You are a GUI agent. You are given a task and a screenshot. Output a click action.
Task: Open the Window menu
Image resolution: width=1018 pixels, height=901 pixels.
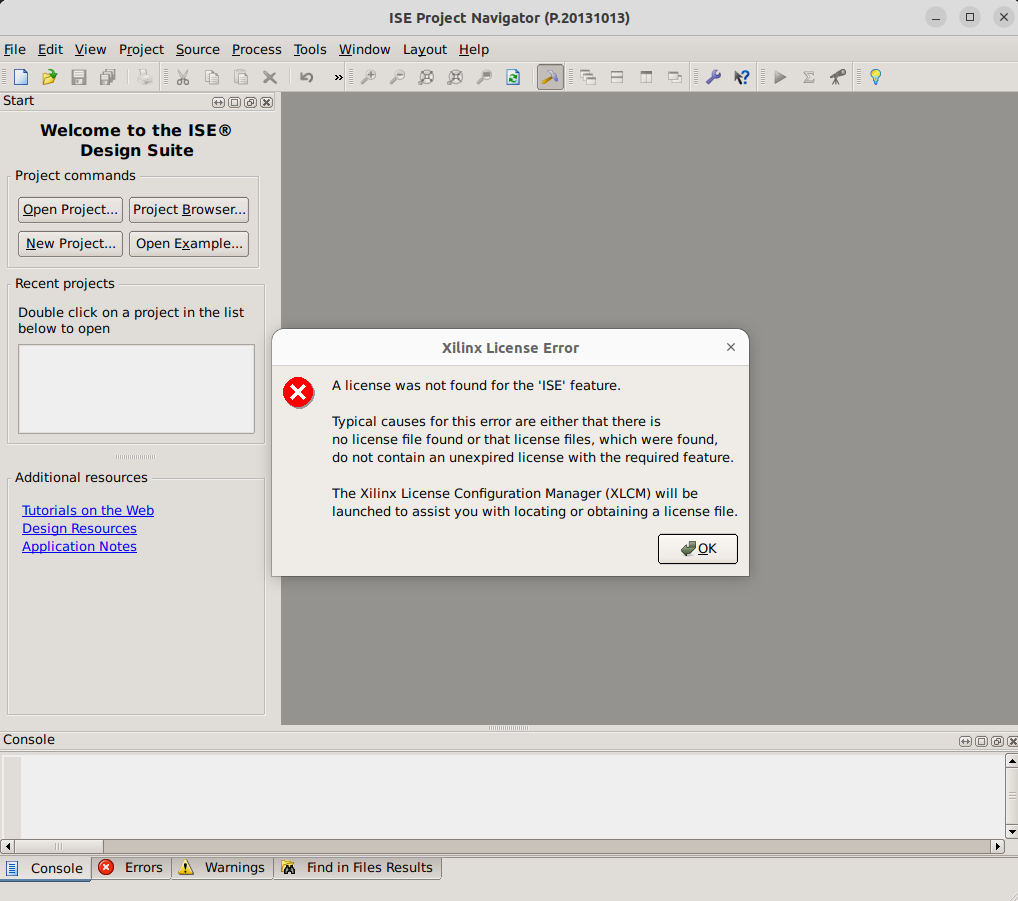(364, 49)
